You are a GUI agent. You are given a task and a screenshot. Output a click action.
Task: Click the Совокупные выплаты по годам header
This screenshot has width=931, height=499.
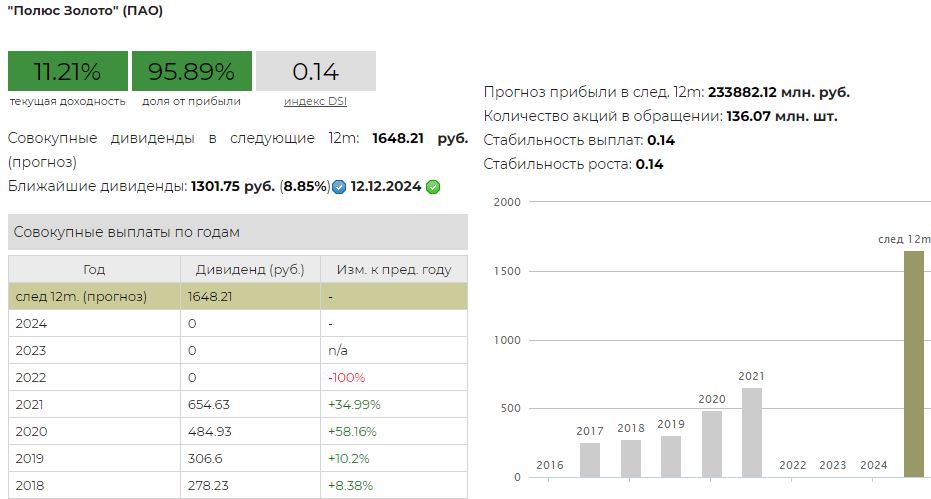pos(238,232)
